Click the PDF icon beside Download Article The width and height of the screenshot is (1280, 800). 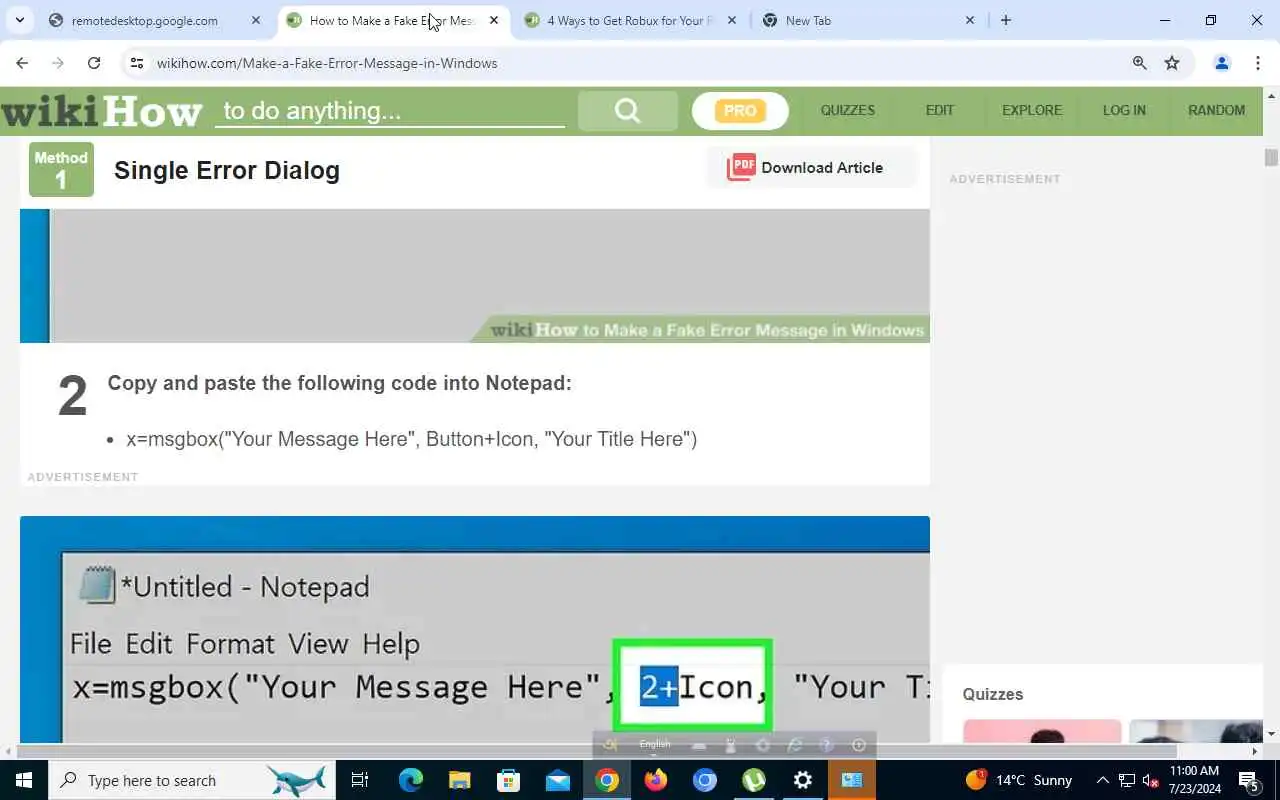coord(741,167)
